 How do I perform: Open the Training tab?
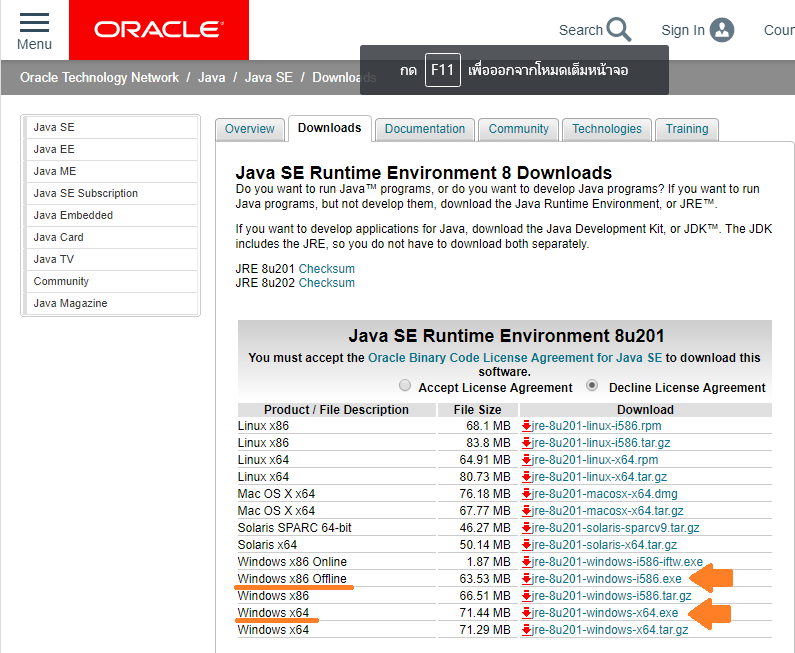[x=687, y=129]
